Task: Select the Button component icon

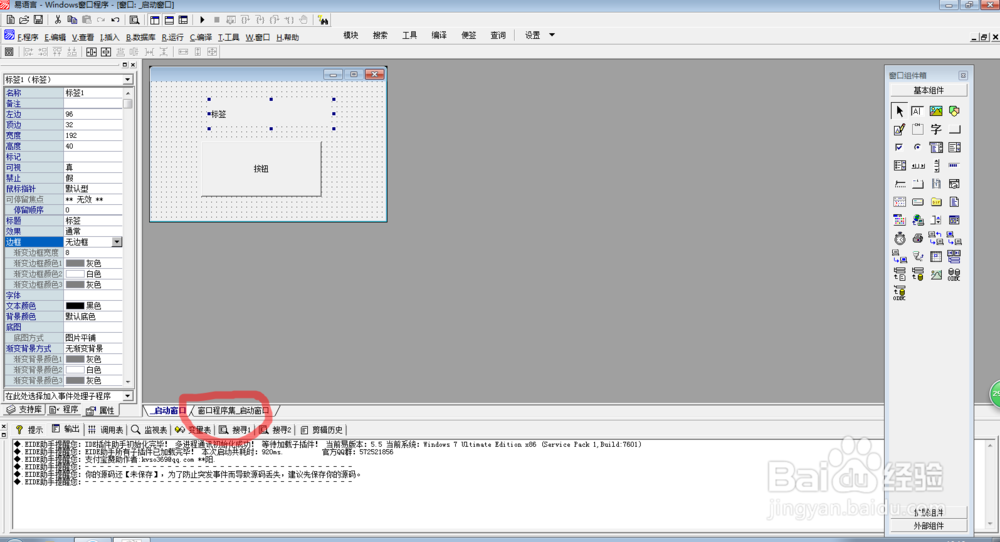Action: click(x=954, y=129)
